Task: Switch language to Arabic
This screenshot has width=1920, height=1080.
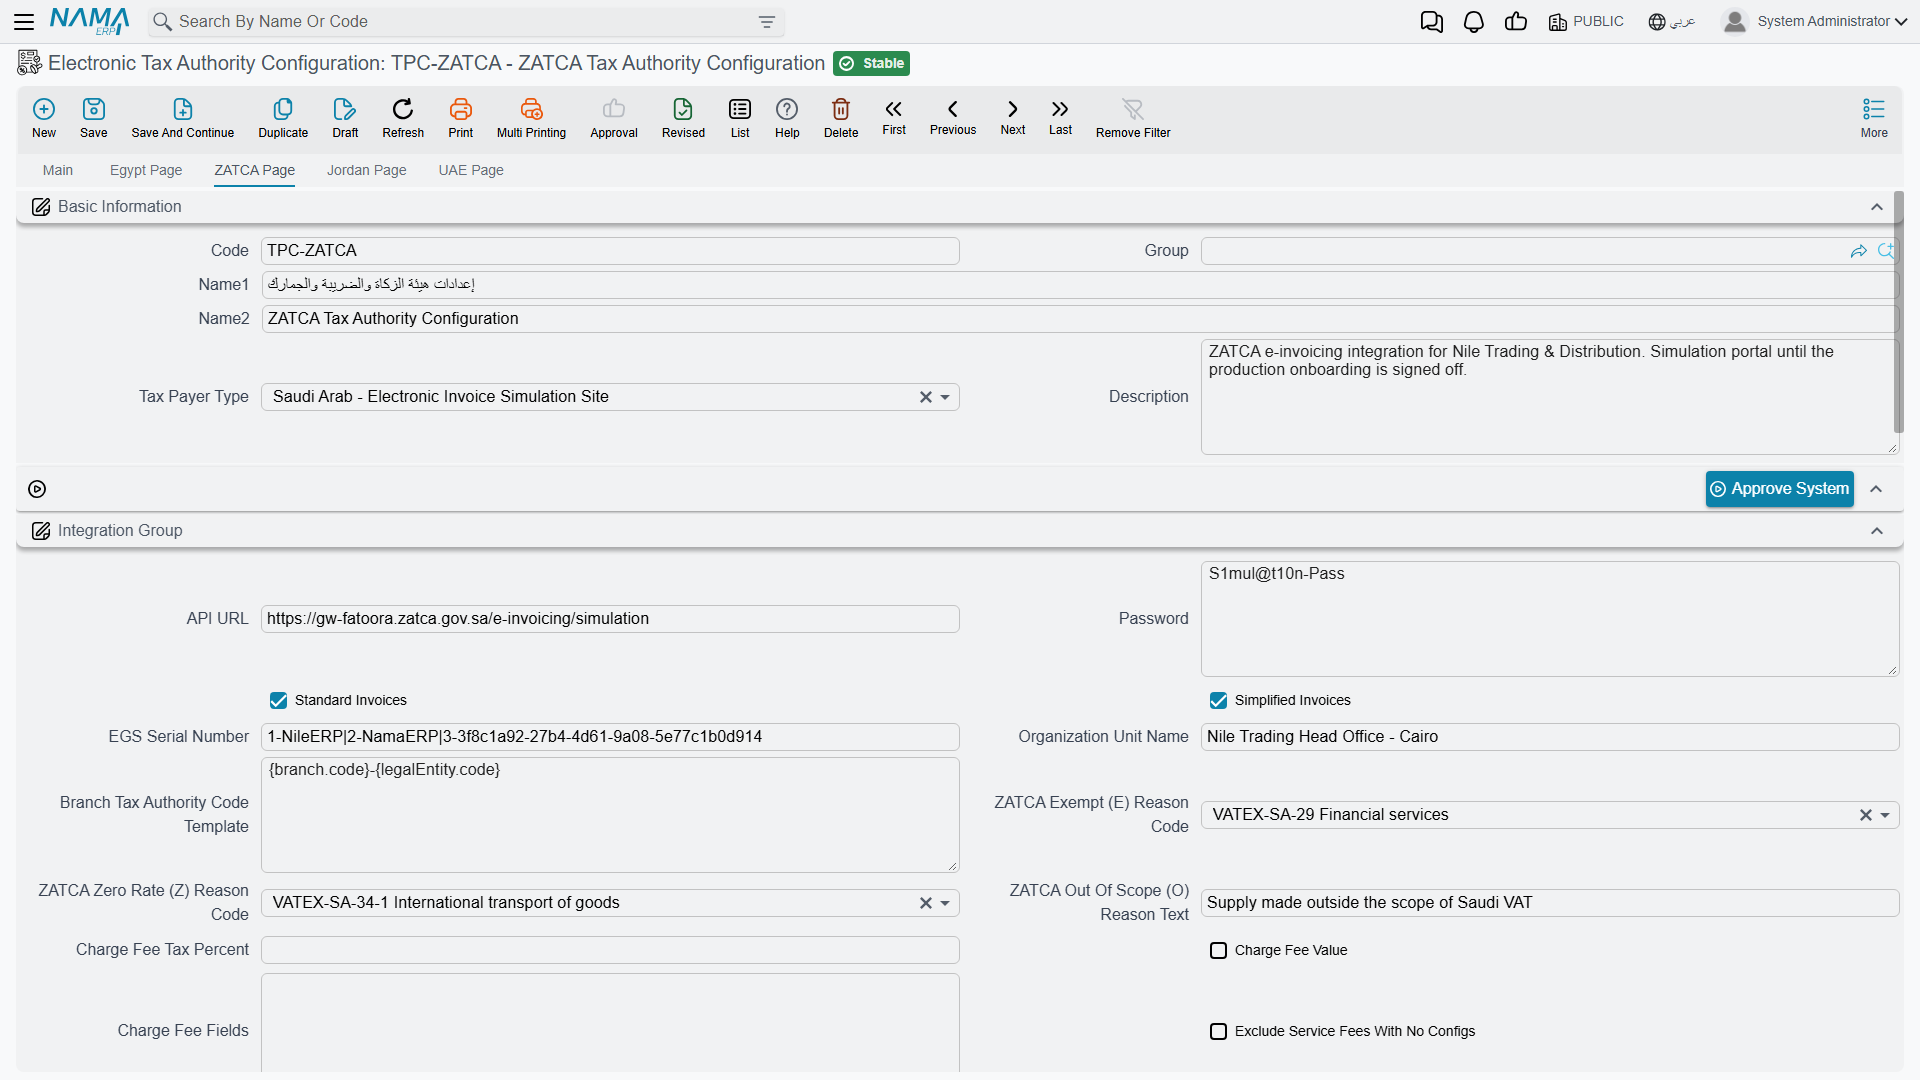Action: tap(1671, 21)
